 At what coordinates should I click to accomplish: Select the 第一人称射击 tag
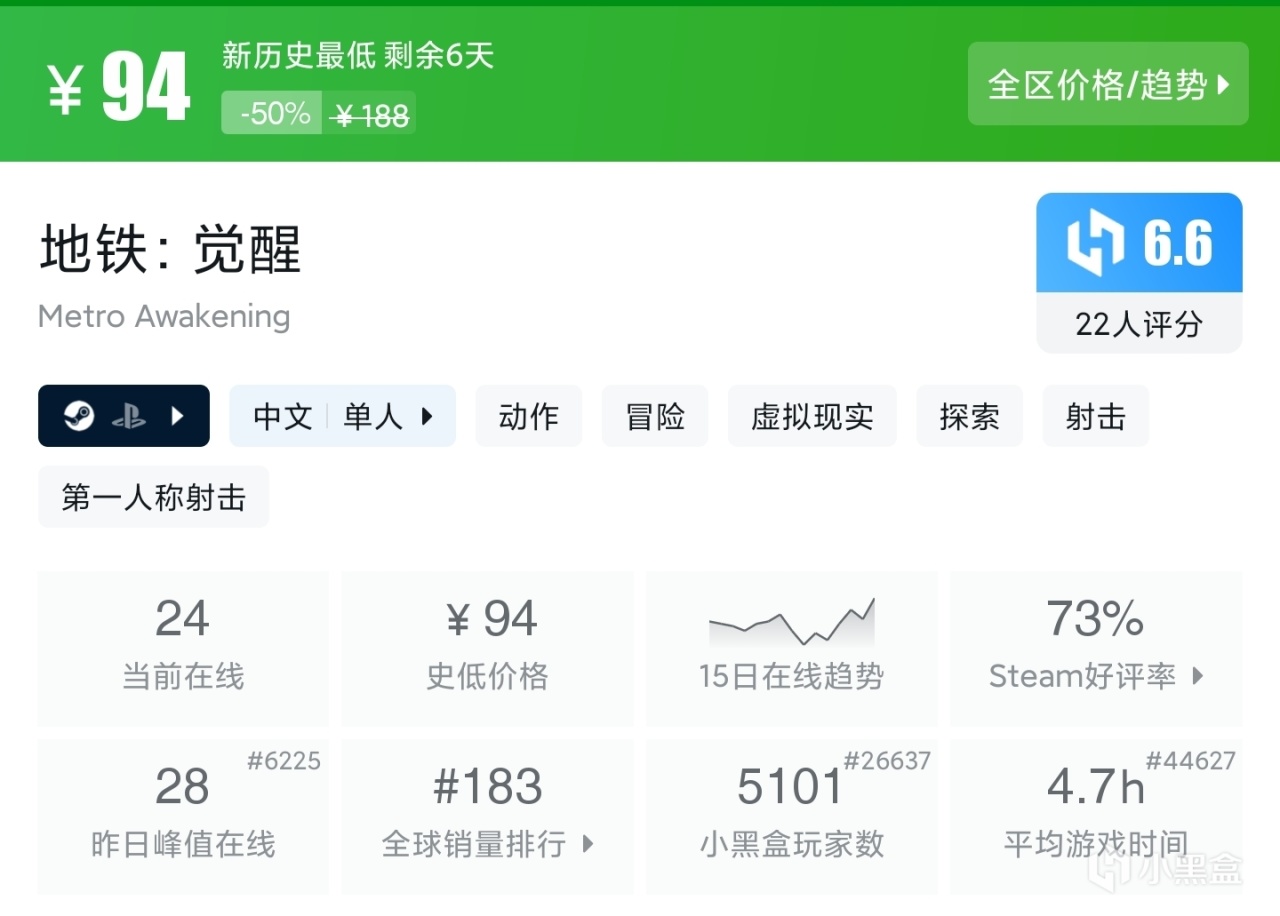tap(153, 497)
